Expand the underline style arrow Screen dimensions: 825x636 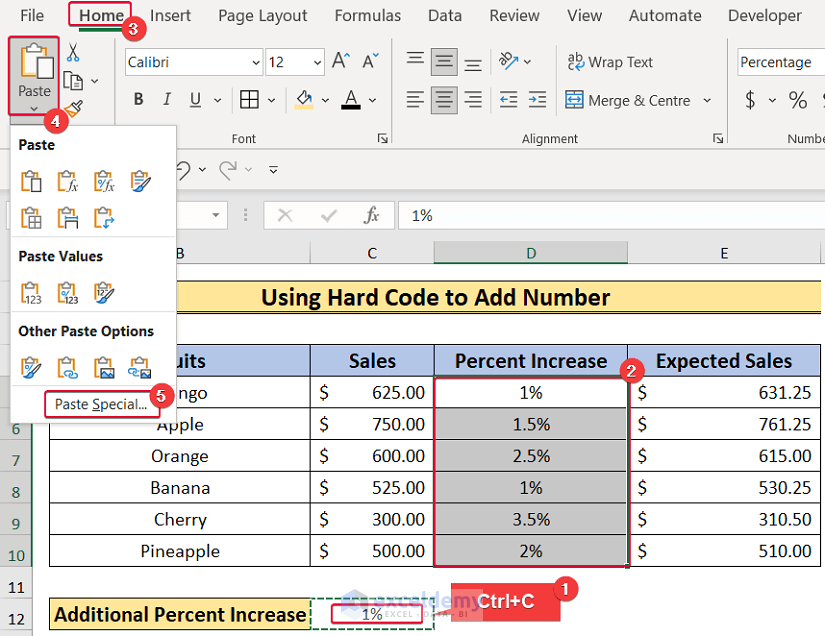pos(217,100)
